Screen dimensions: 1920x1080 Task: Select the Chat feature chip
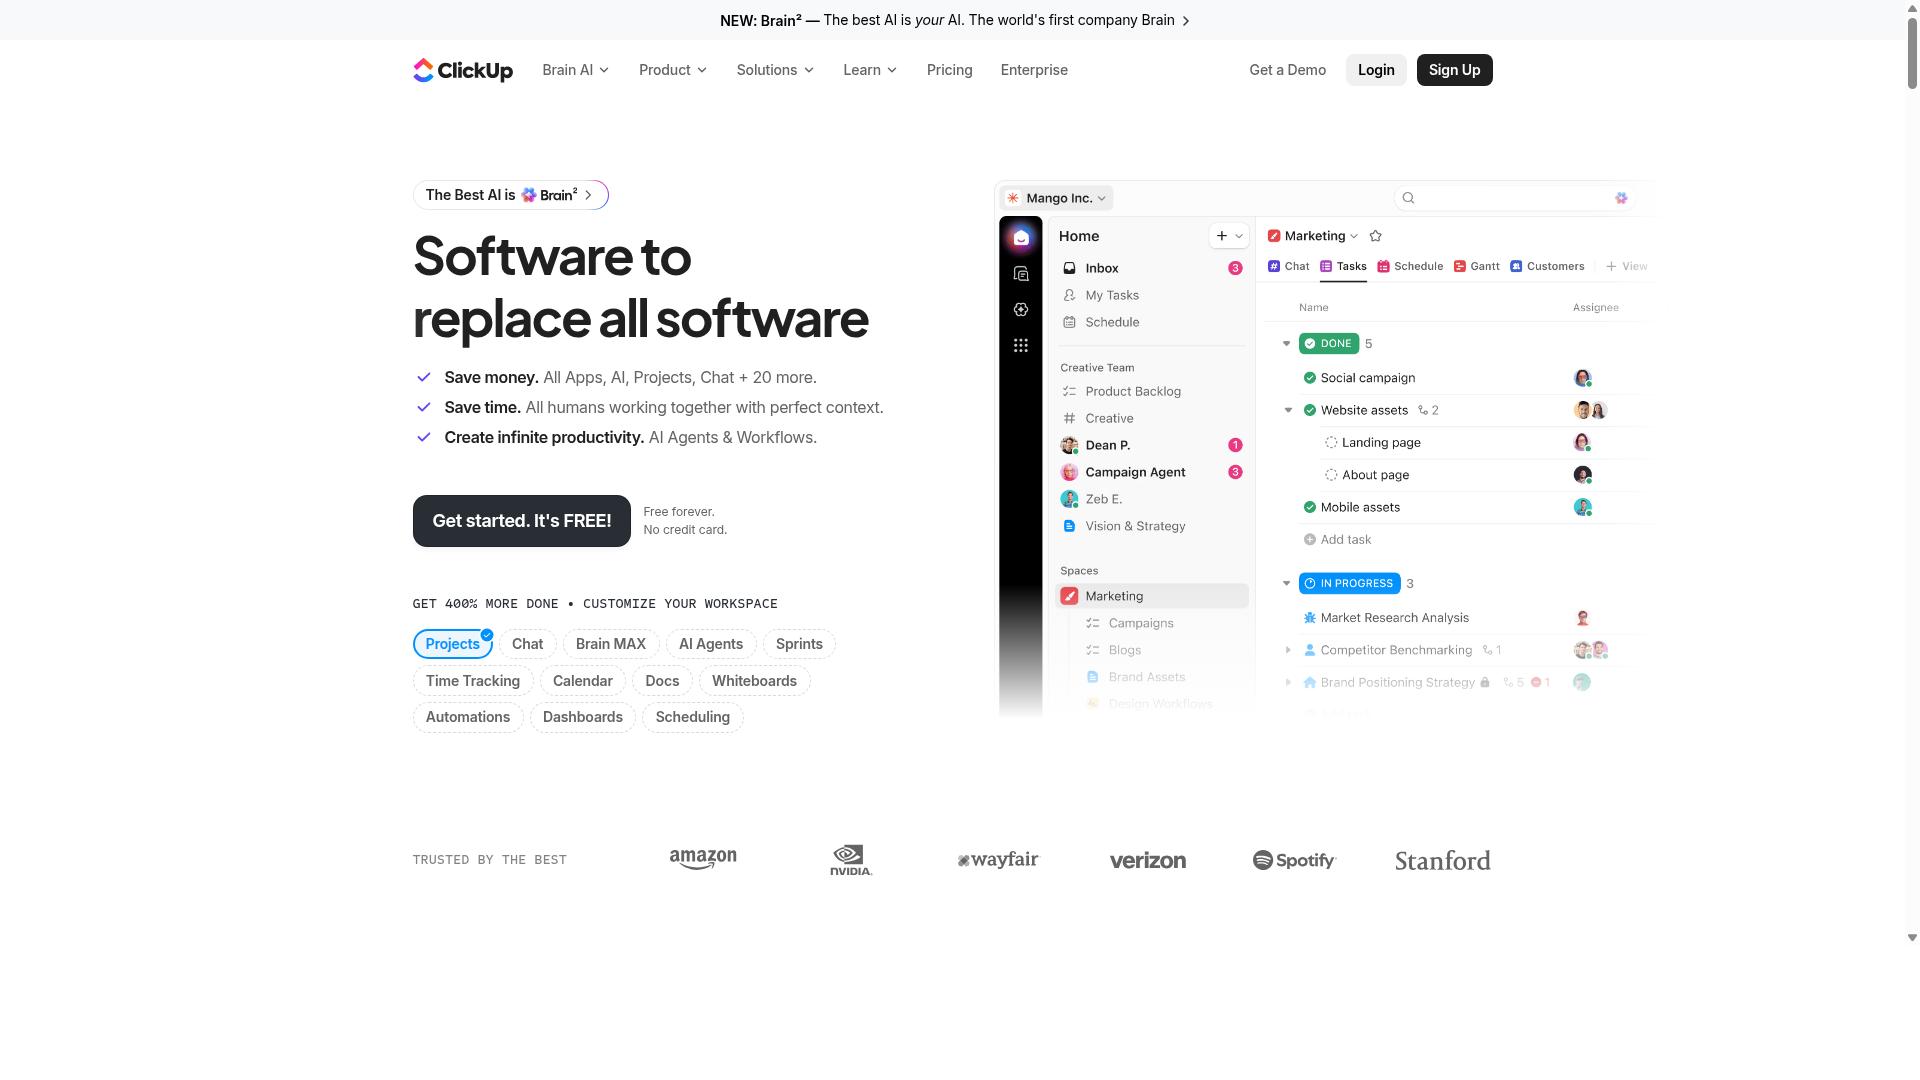tap(527, 644)
